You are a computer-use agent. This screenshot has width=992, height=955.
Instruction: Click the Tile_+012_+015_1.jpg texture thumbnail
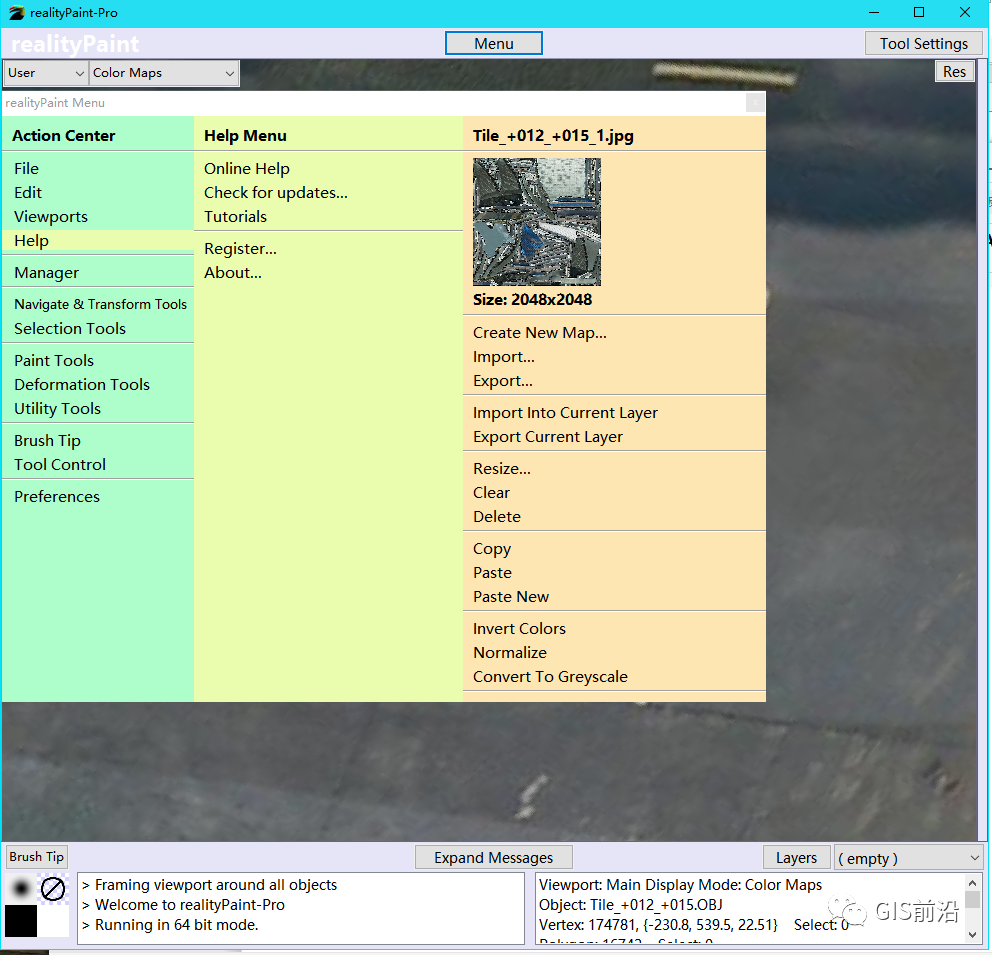coord(536,221)
